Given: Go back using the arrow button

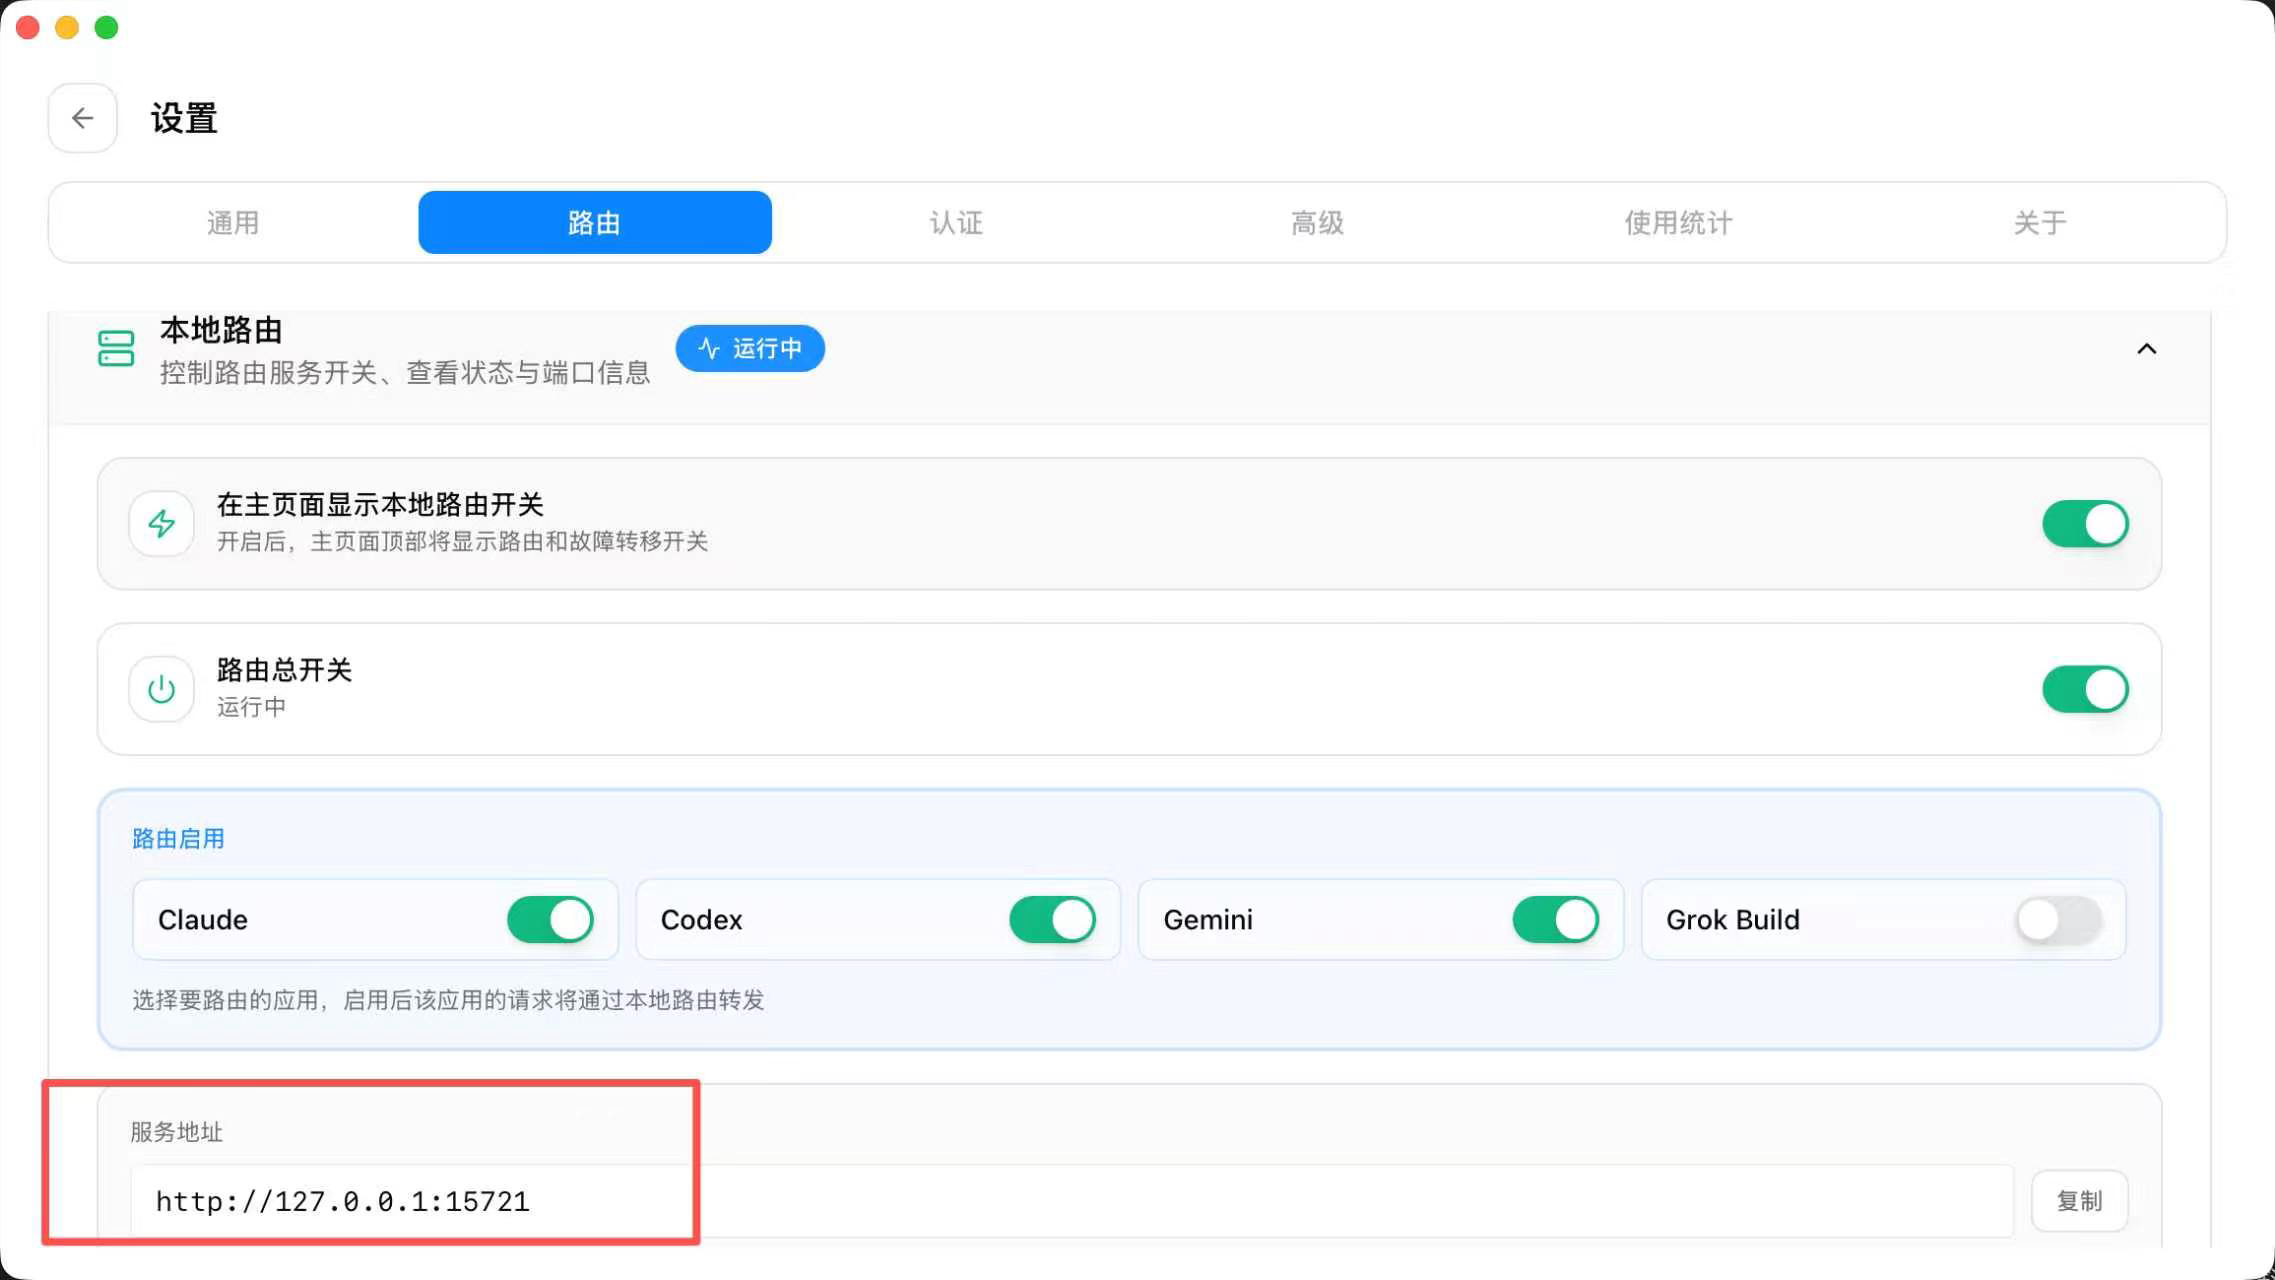Looking at the screenshot, I should click(x=83, y=118).
